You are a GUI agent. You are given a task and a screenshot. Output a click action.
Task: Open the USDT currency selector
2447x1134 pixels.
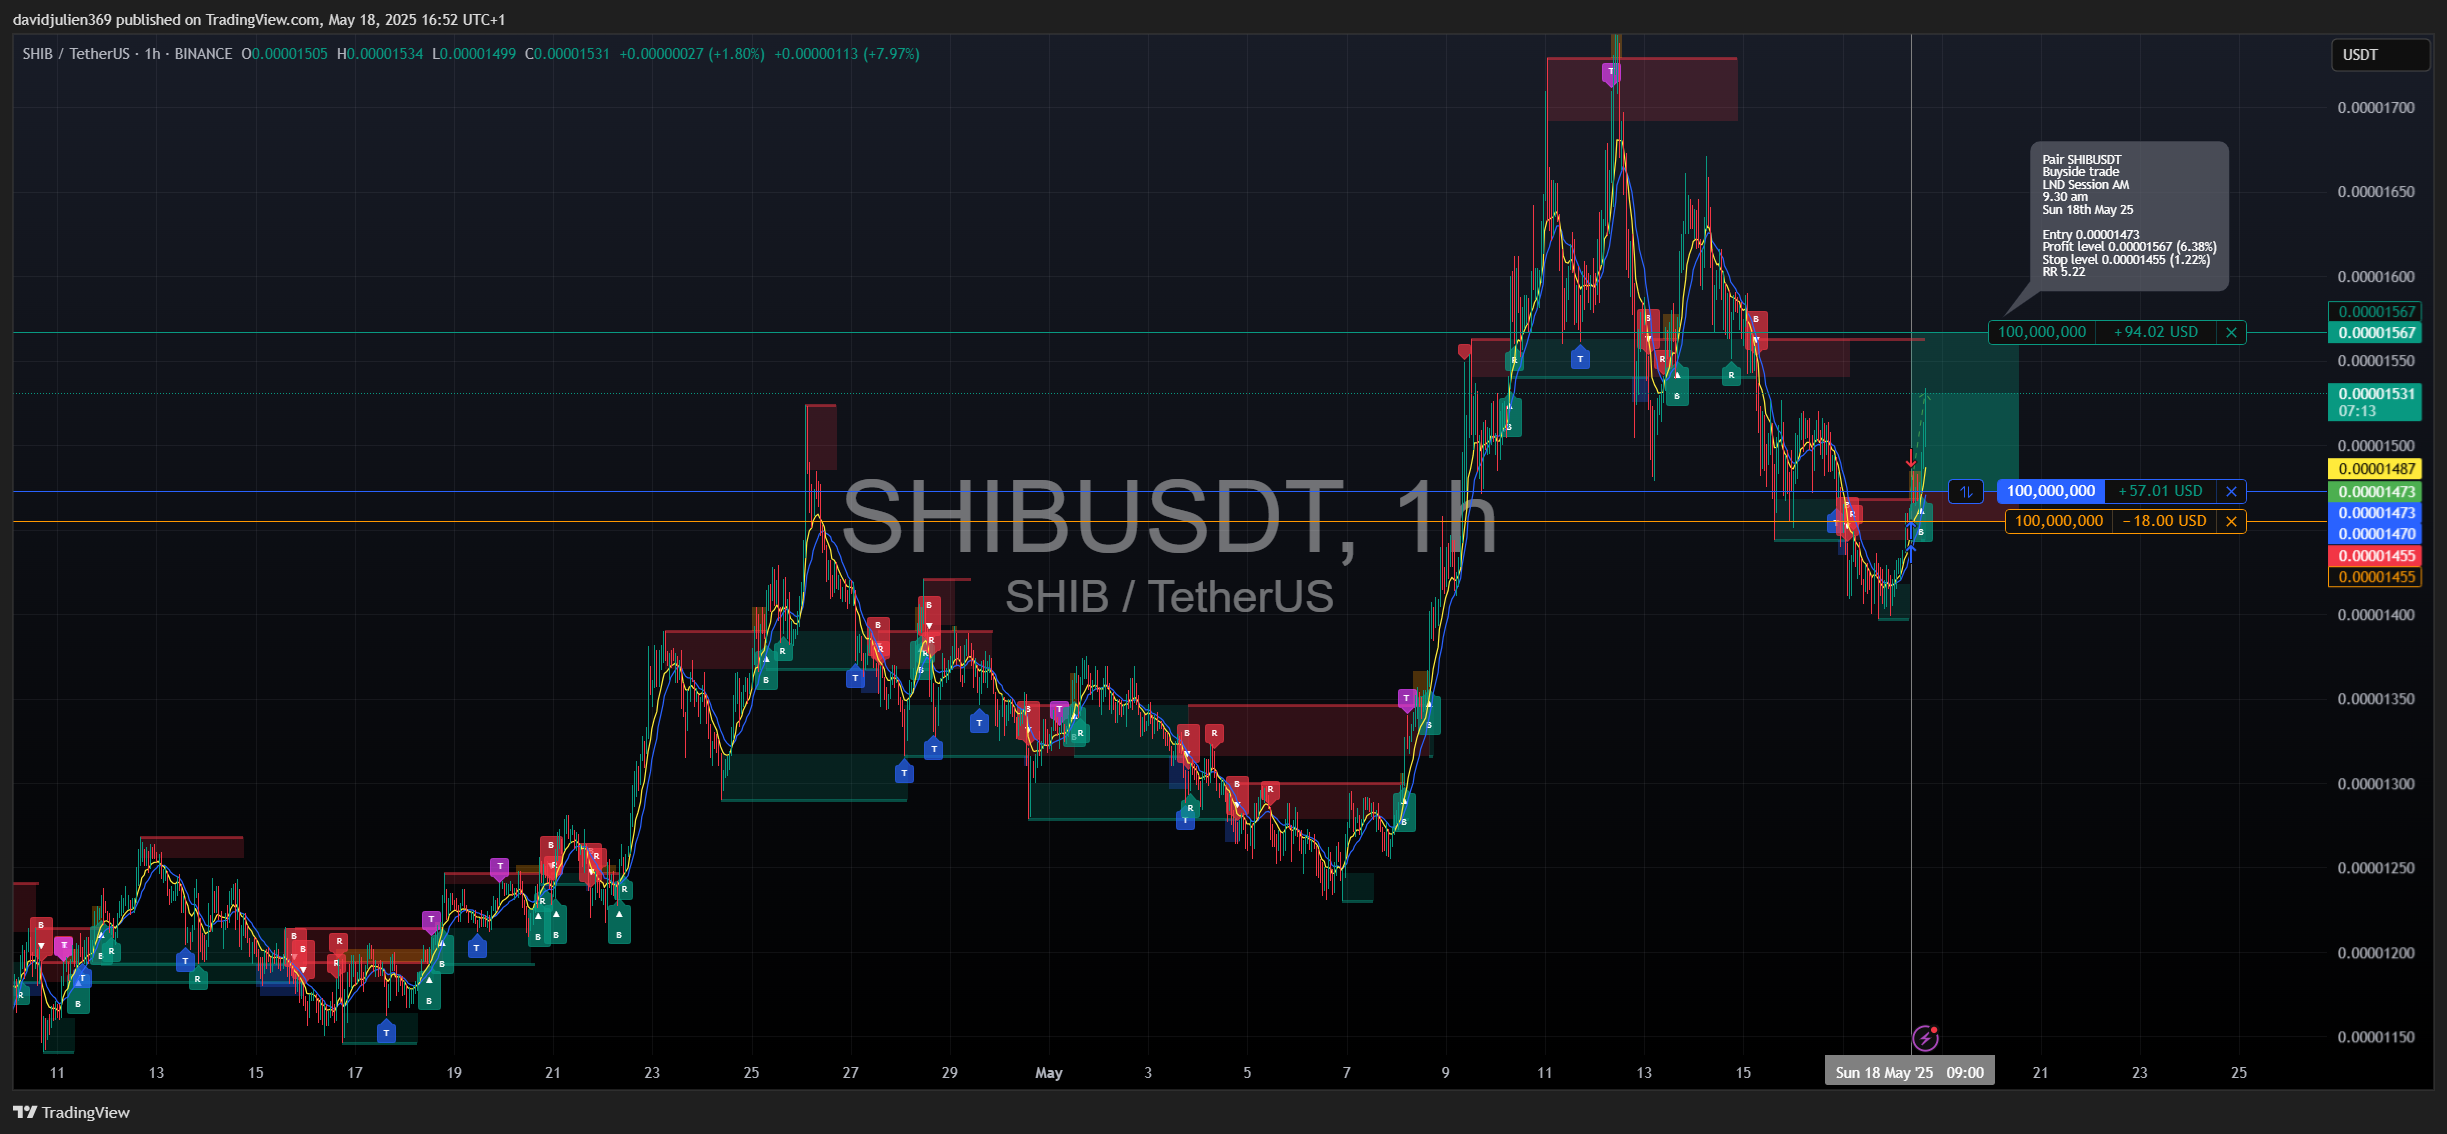(2380, 55)
